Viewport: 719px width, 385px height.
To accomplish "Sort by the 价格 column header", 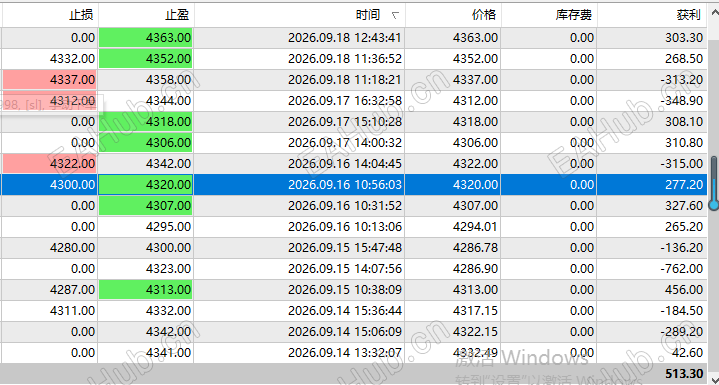I will (x=453, y=15).
